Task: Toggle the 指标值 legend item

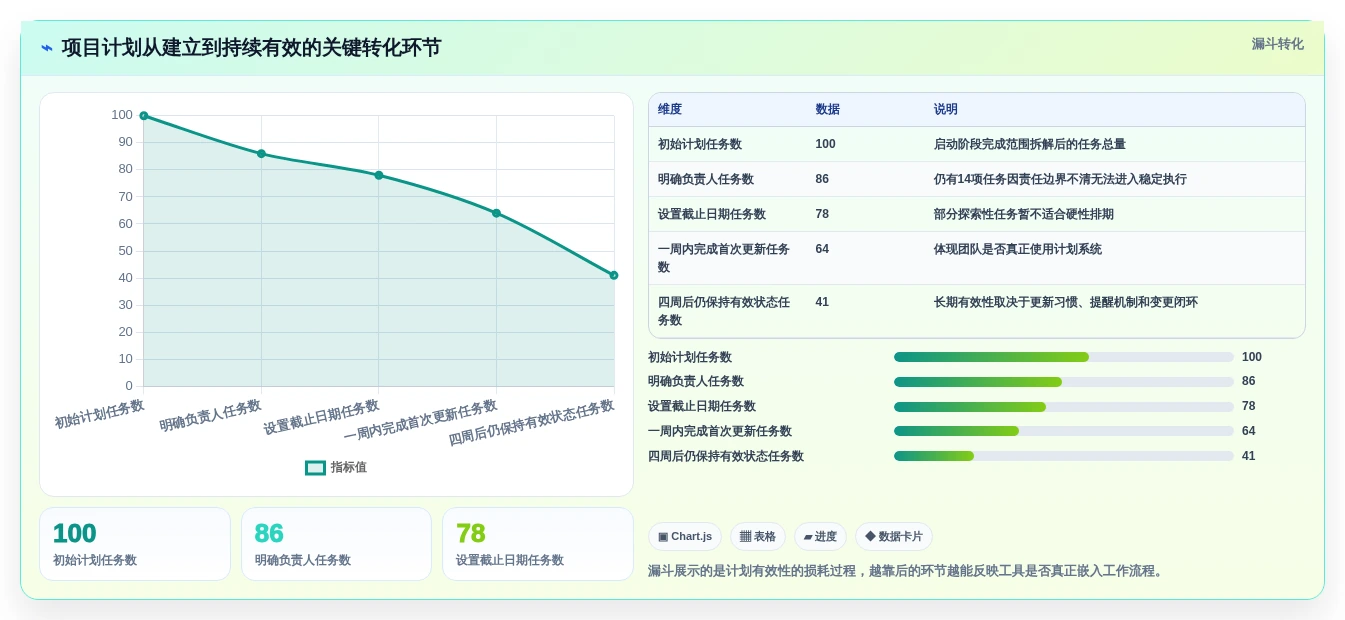Action: (336, 467)
